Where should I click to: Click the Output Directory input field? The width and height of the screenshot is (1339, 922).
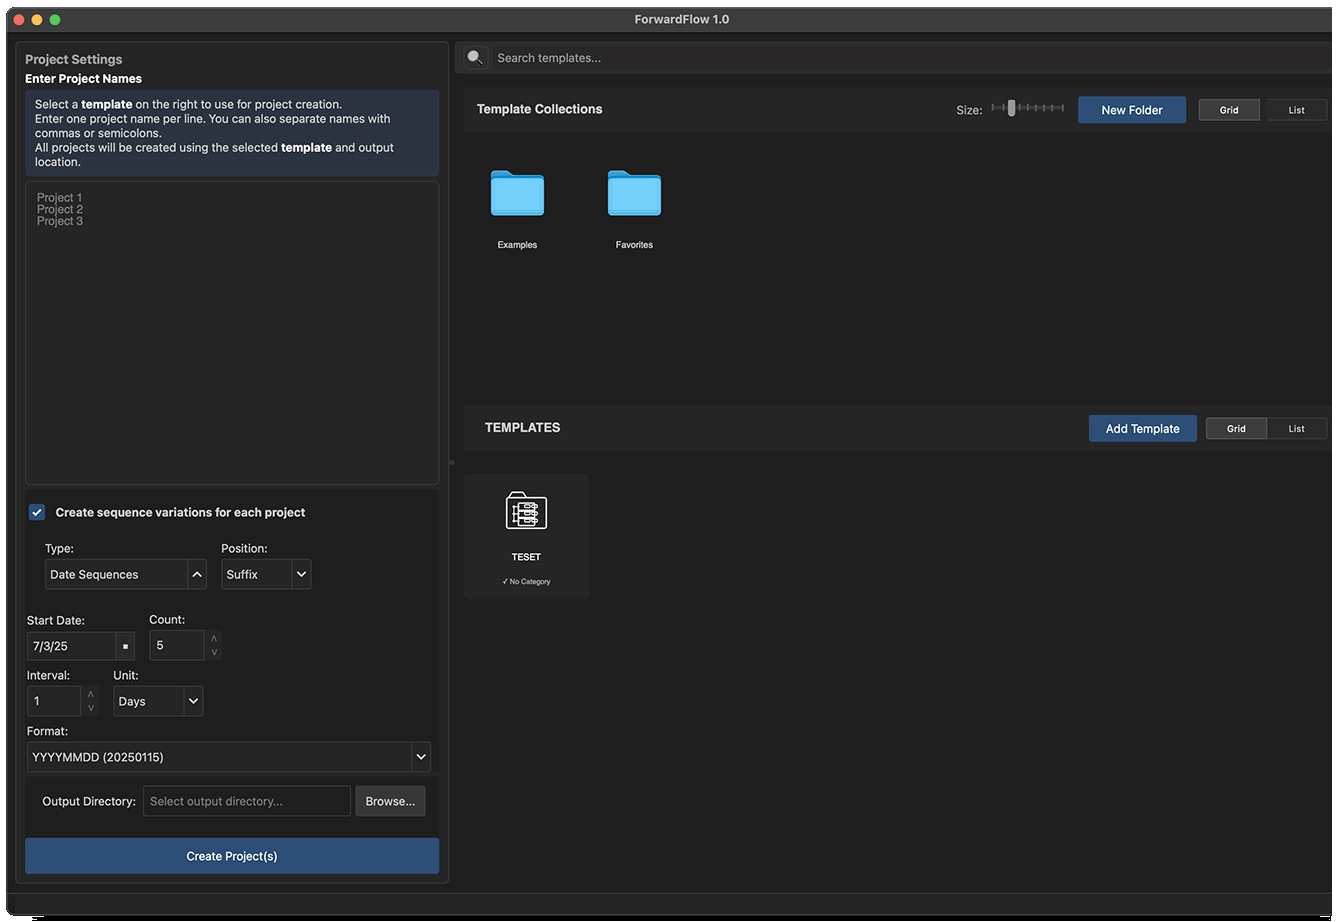tap(246, 801)
